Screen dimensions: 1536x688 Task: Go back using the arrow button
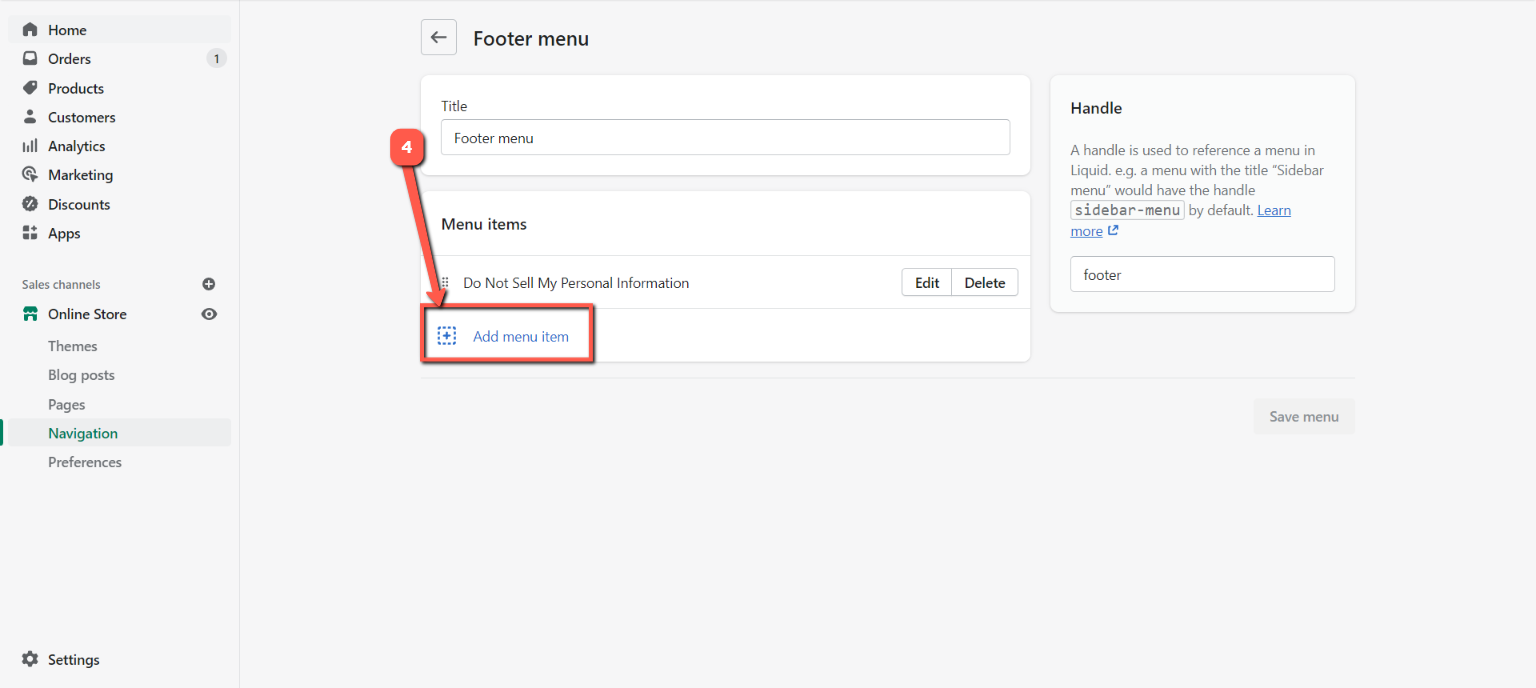tap(438, 38)
